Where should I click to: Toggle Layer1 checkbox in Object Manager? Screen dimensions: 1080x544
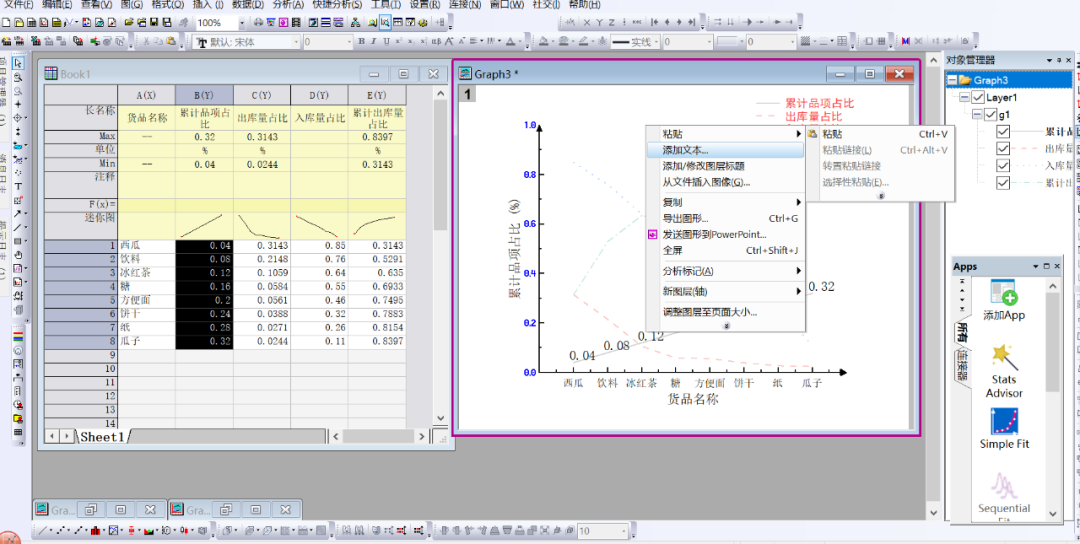pos(977,97)
